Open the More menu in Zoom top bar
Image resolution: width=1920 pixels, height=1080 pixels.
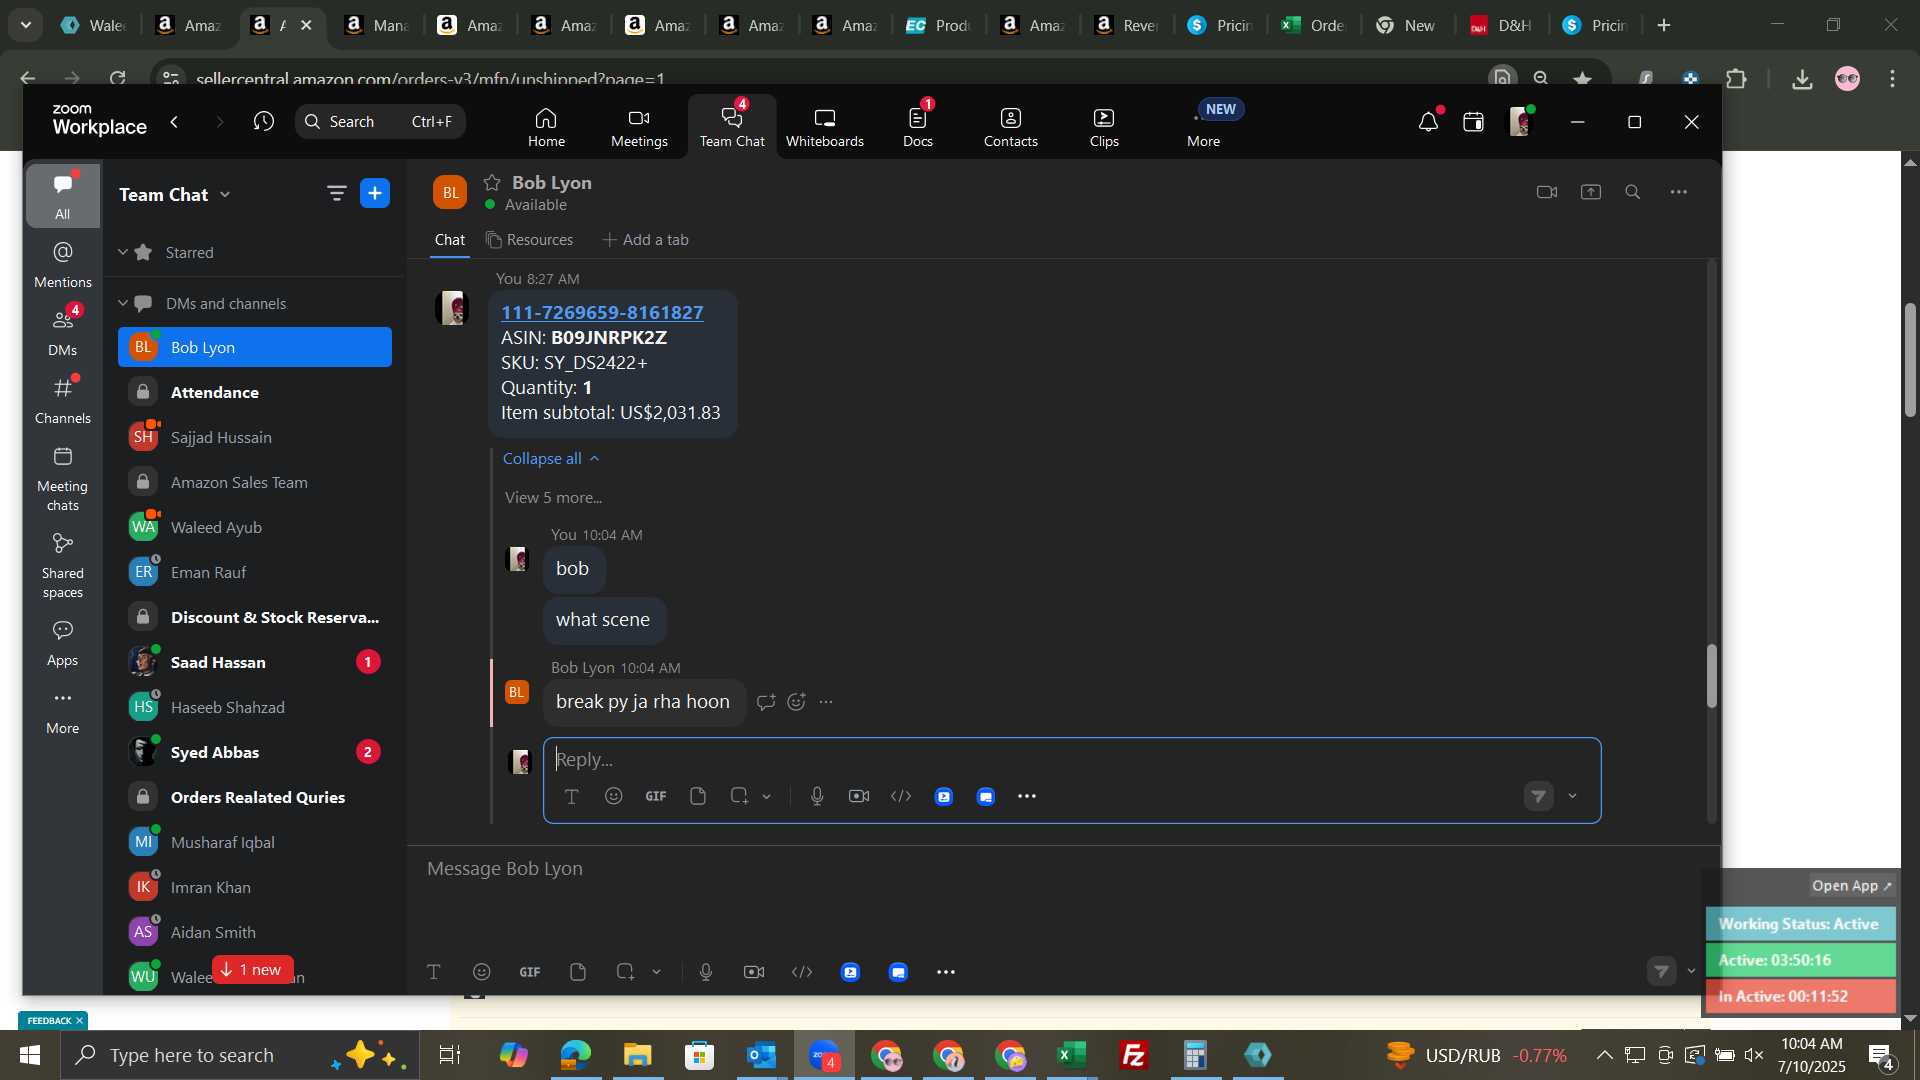point(1203,127)
